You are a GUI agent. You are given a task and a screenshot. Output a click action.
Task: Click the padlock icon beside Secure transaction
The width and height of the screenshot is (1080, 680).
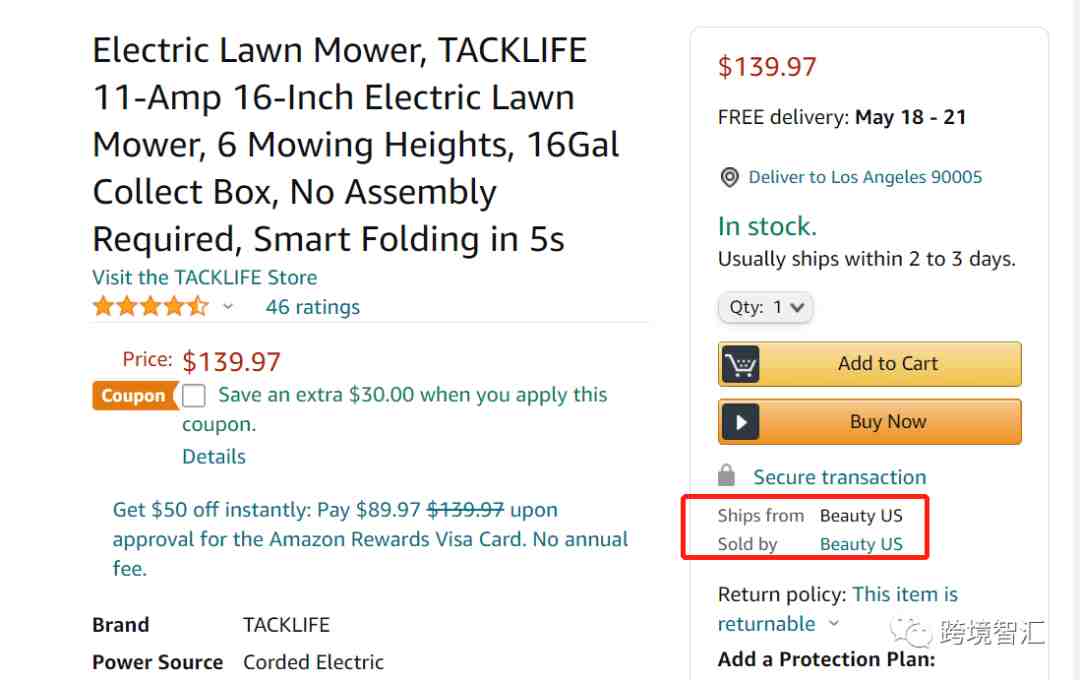(x=726, y=475)
